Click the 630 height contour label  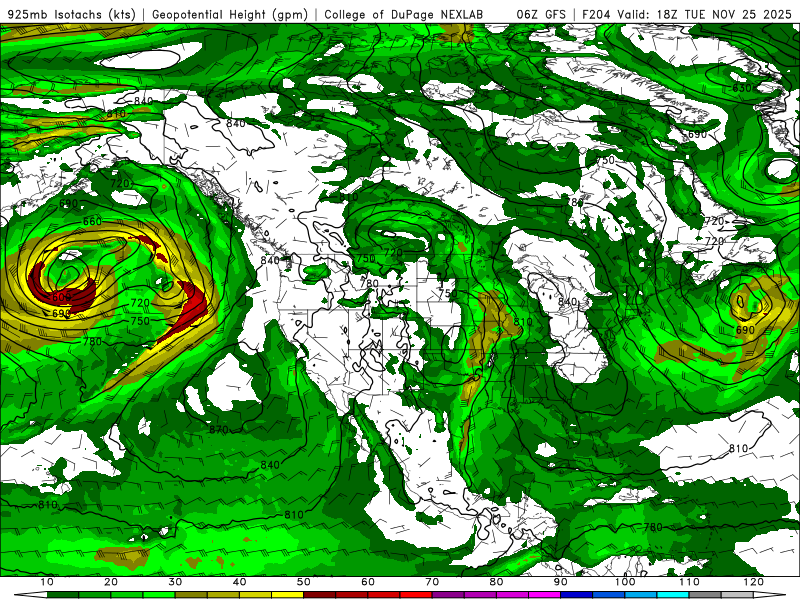coord(742,88)
